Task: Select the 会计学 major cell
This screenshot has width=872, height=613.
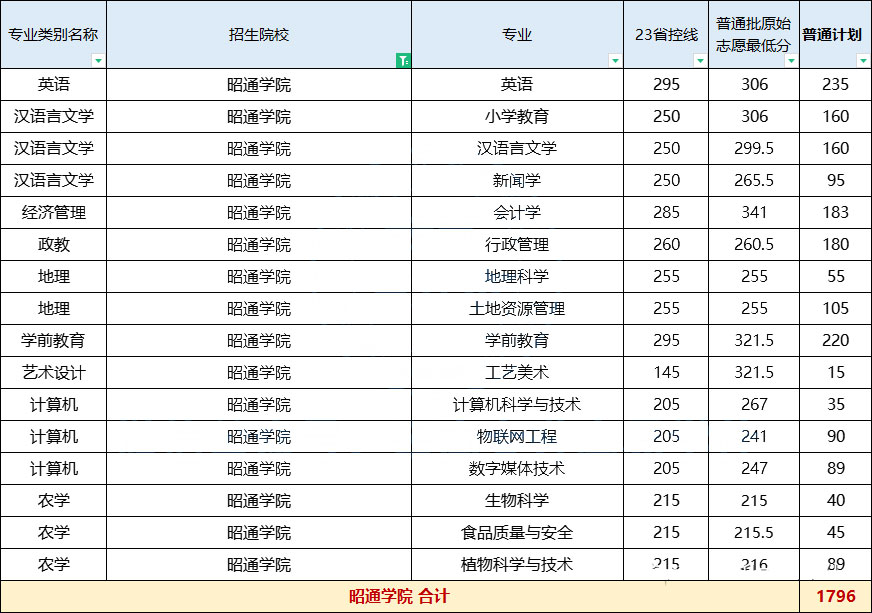Action: 517,213
